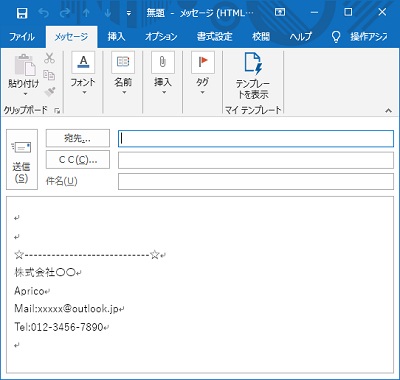
Task: Click the フォント font icon
Action: pyautogui.click(x=83, y=62)
